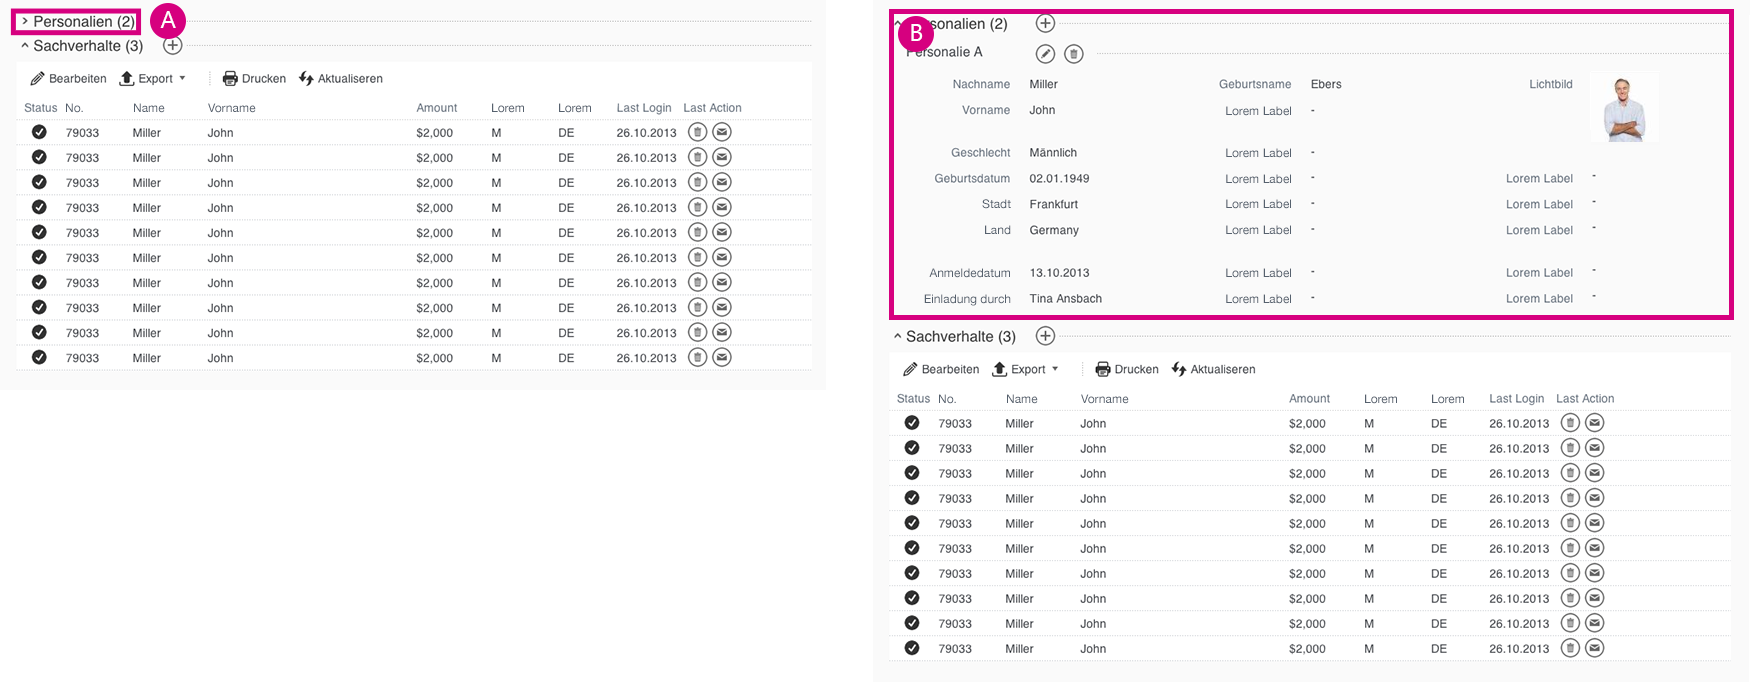The width and height of the screenshot is (1750, 683).
Task: Toggle status checkmark in first left row
Action: click(39, 132)
